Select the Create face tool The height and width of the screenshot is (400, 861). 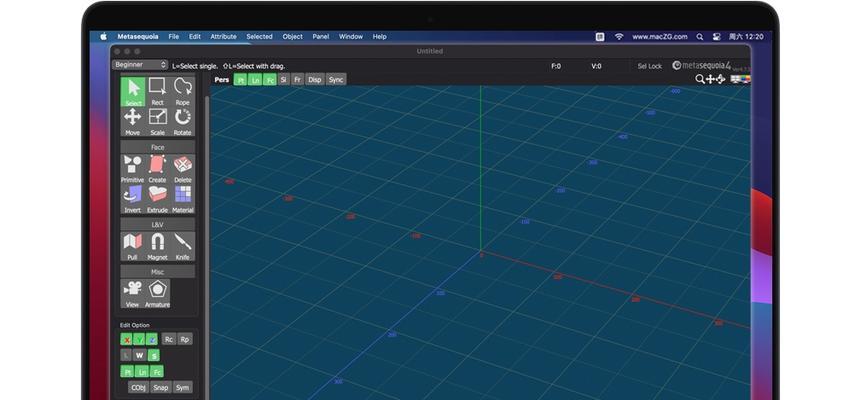click(158, 169)
